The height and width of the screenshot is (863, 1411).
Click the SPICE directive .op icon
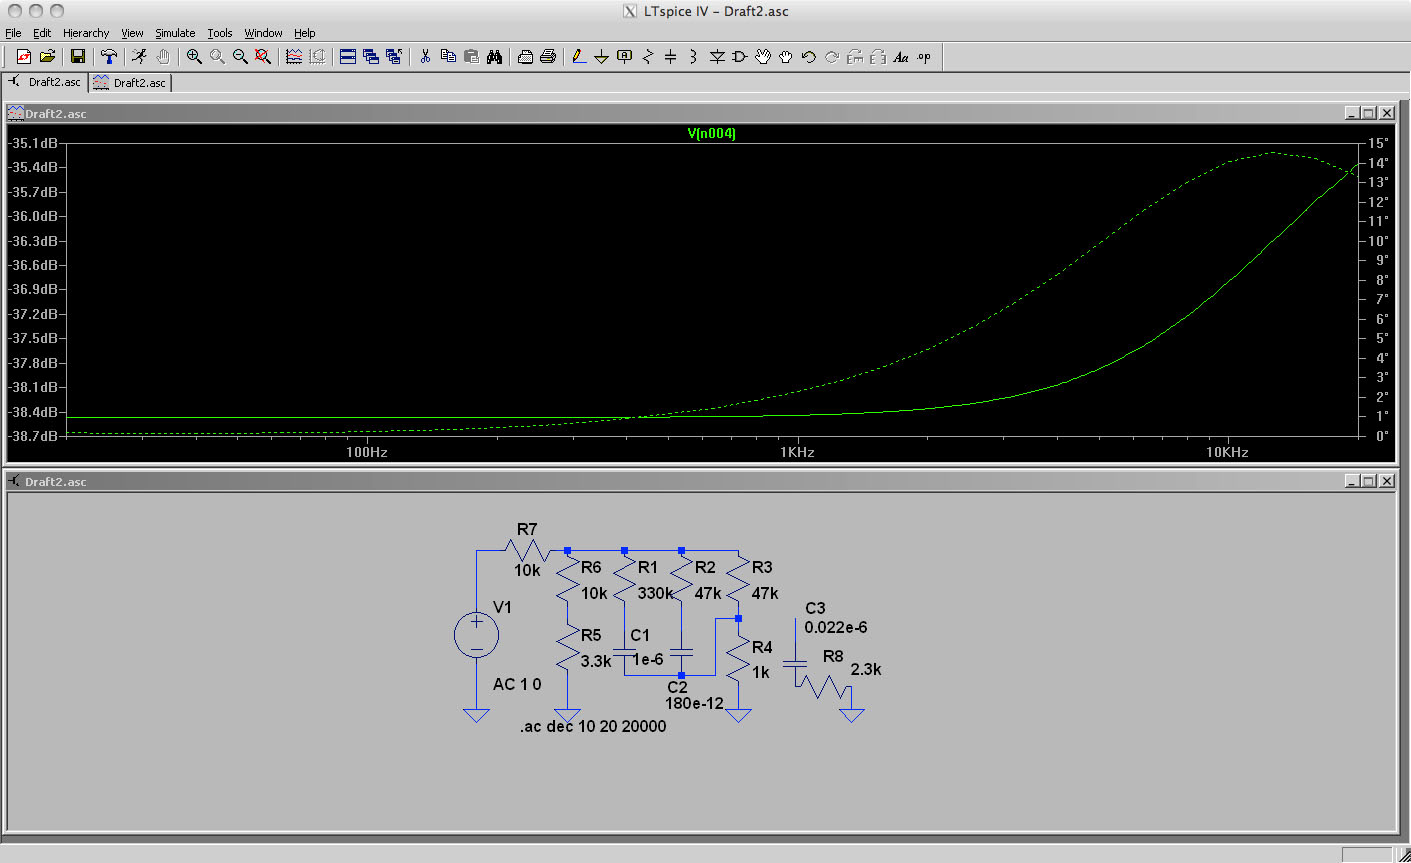(x=924, y=57)
